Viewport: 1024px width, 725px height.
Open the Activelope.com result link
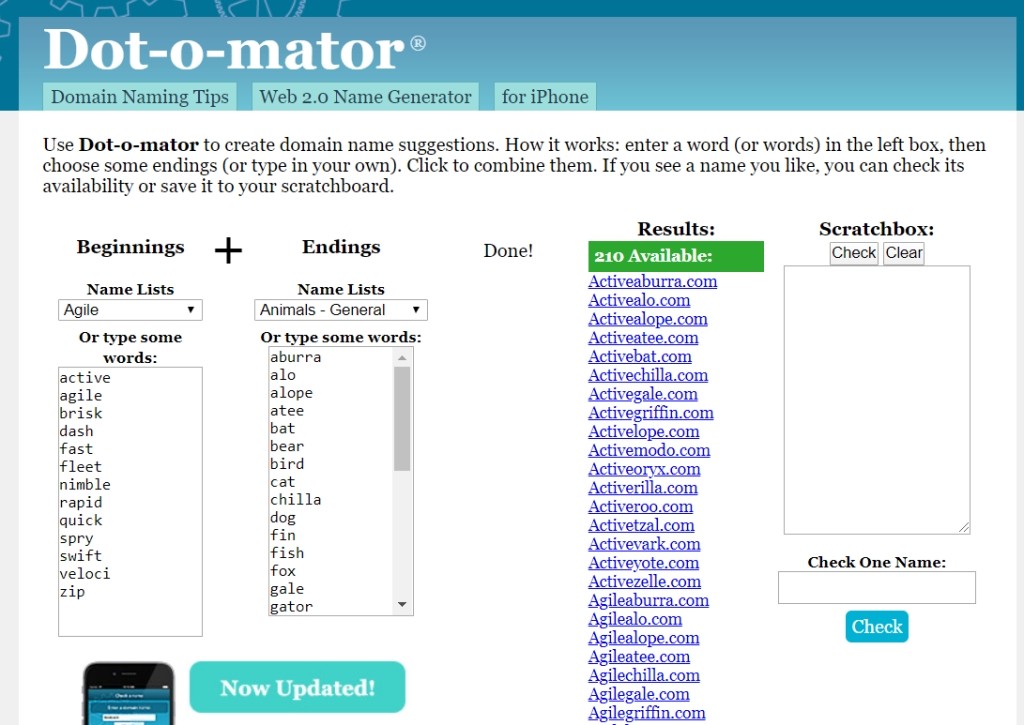(x=644, y=432)
